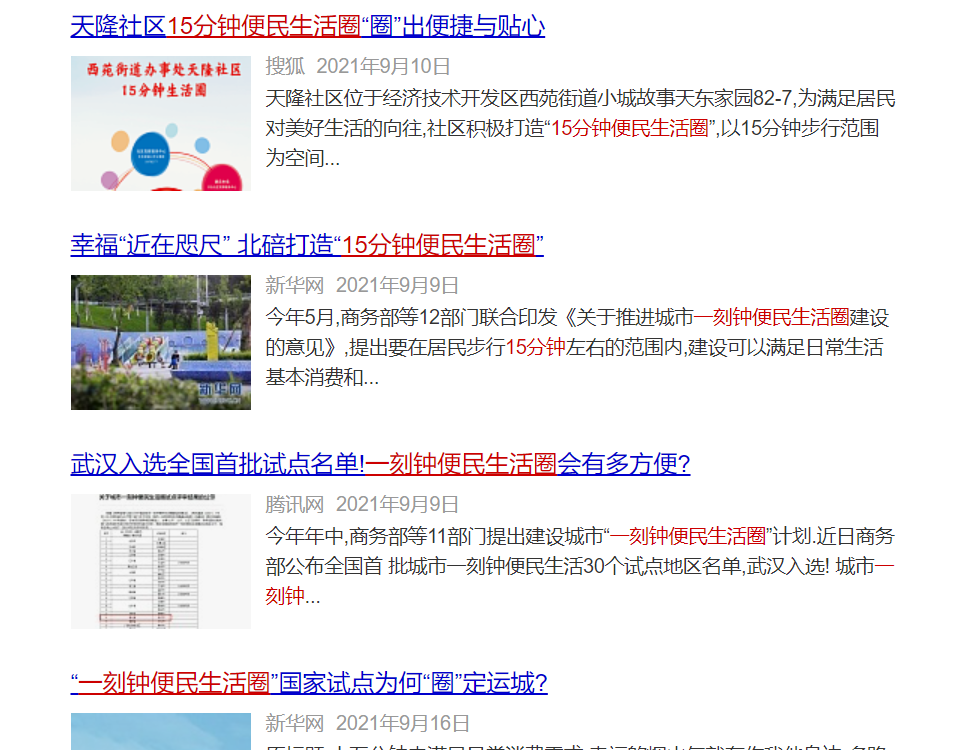956x750 pixels.
Task: Open the 国家试点为何"圈"定运城 headline link
Action: pyautogui.click(x=309, y=683)
